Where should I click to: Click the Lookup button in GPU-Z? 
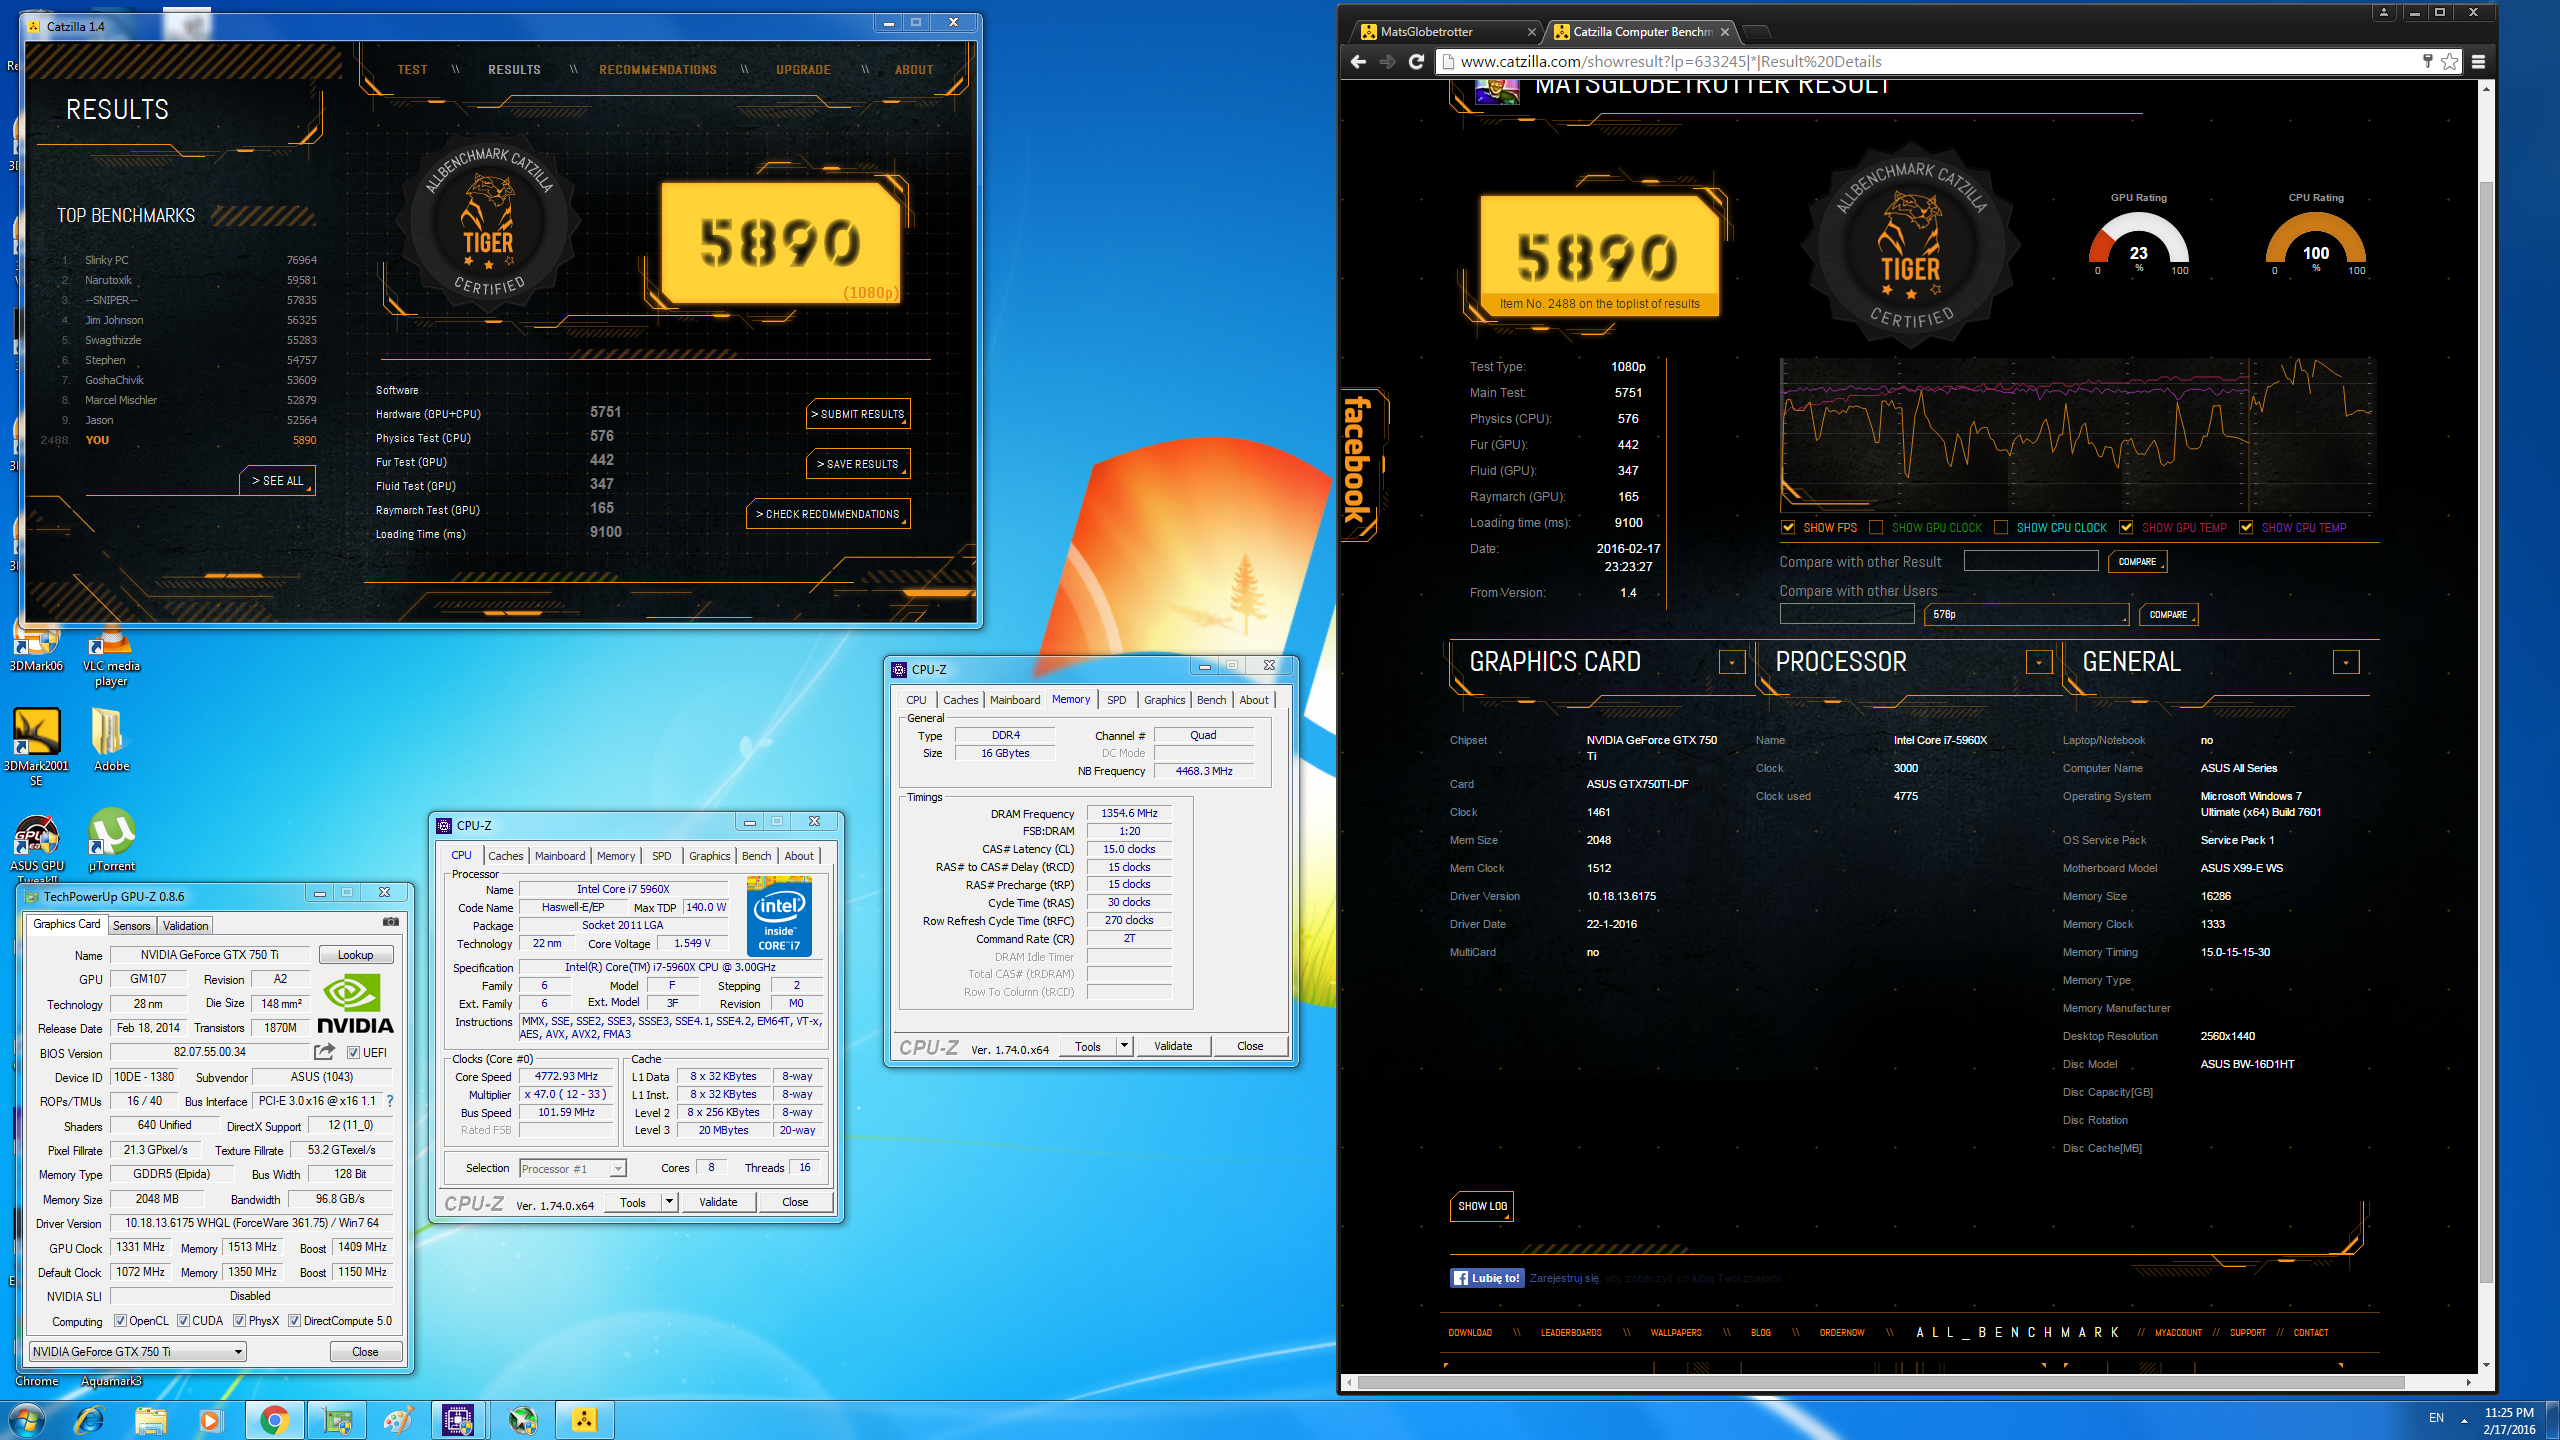[356, 955]
